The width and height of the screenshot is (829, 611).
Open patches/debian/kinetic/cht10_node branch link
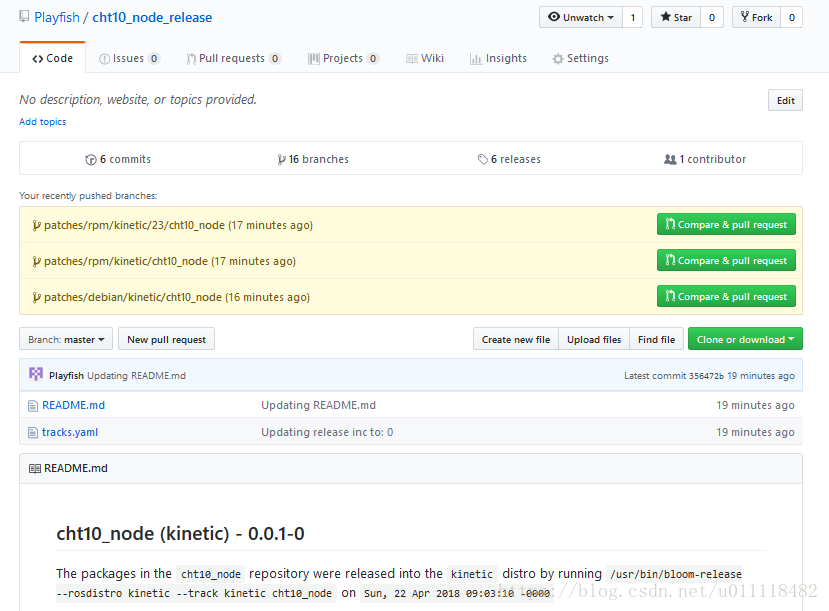(x=133, y=297)
